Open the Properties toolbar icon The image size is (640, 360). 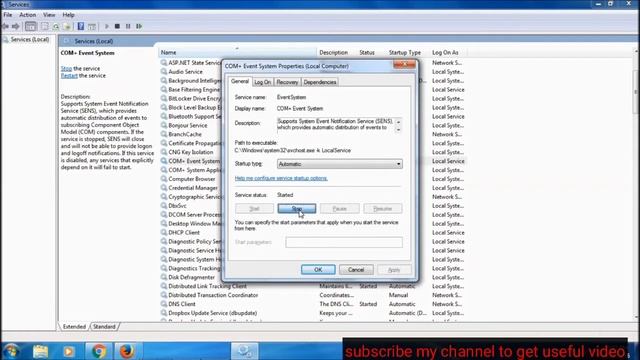44,27
